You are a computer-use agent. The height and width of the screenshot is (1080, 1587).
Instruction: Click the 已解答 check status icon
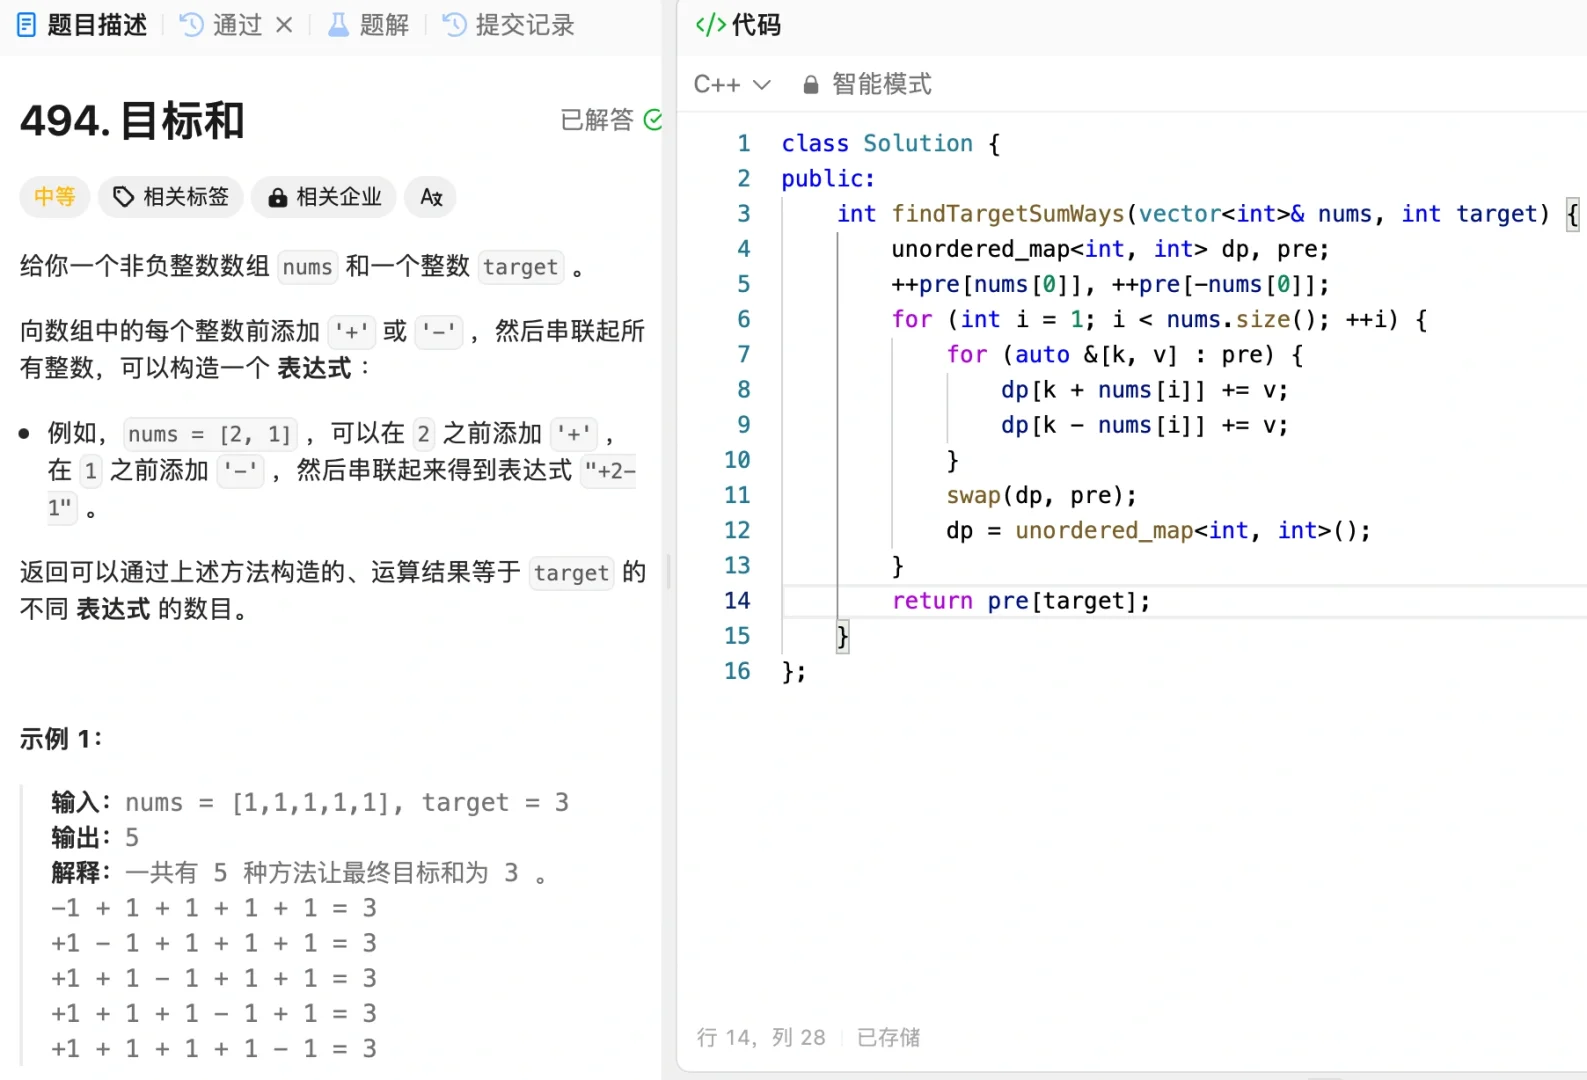tap(653, 120)
